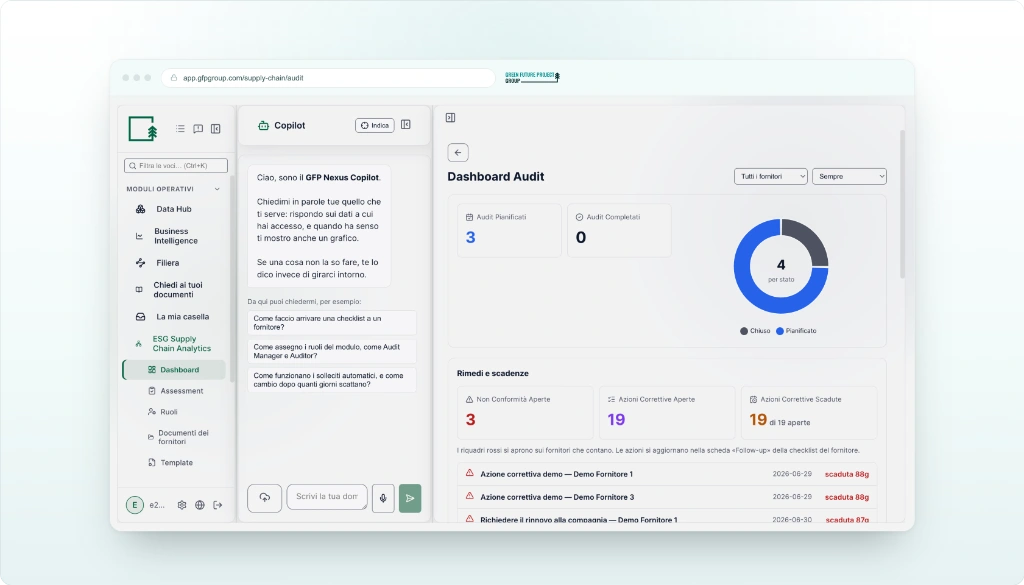Focus the Filtra le voci search field
Image resolution: width=1024 pixels, height=585 pixels.
(176, 166)
